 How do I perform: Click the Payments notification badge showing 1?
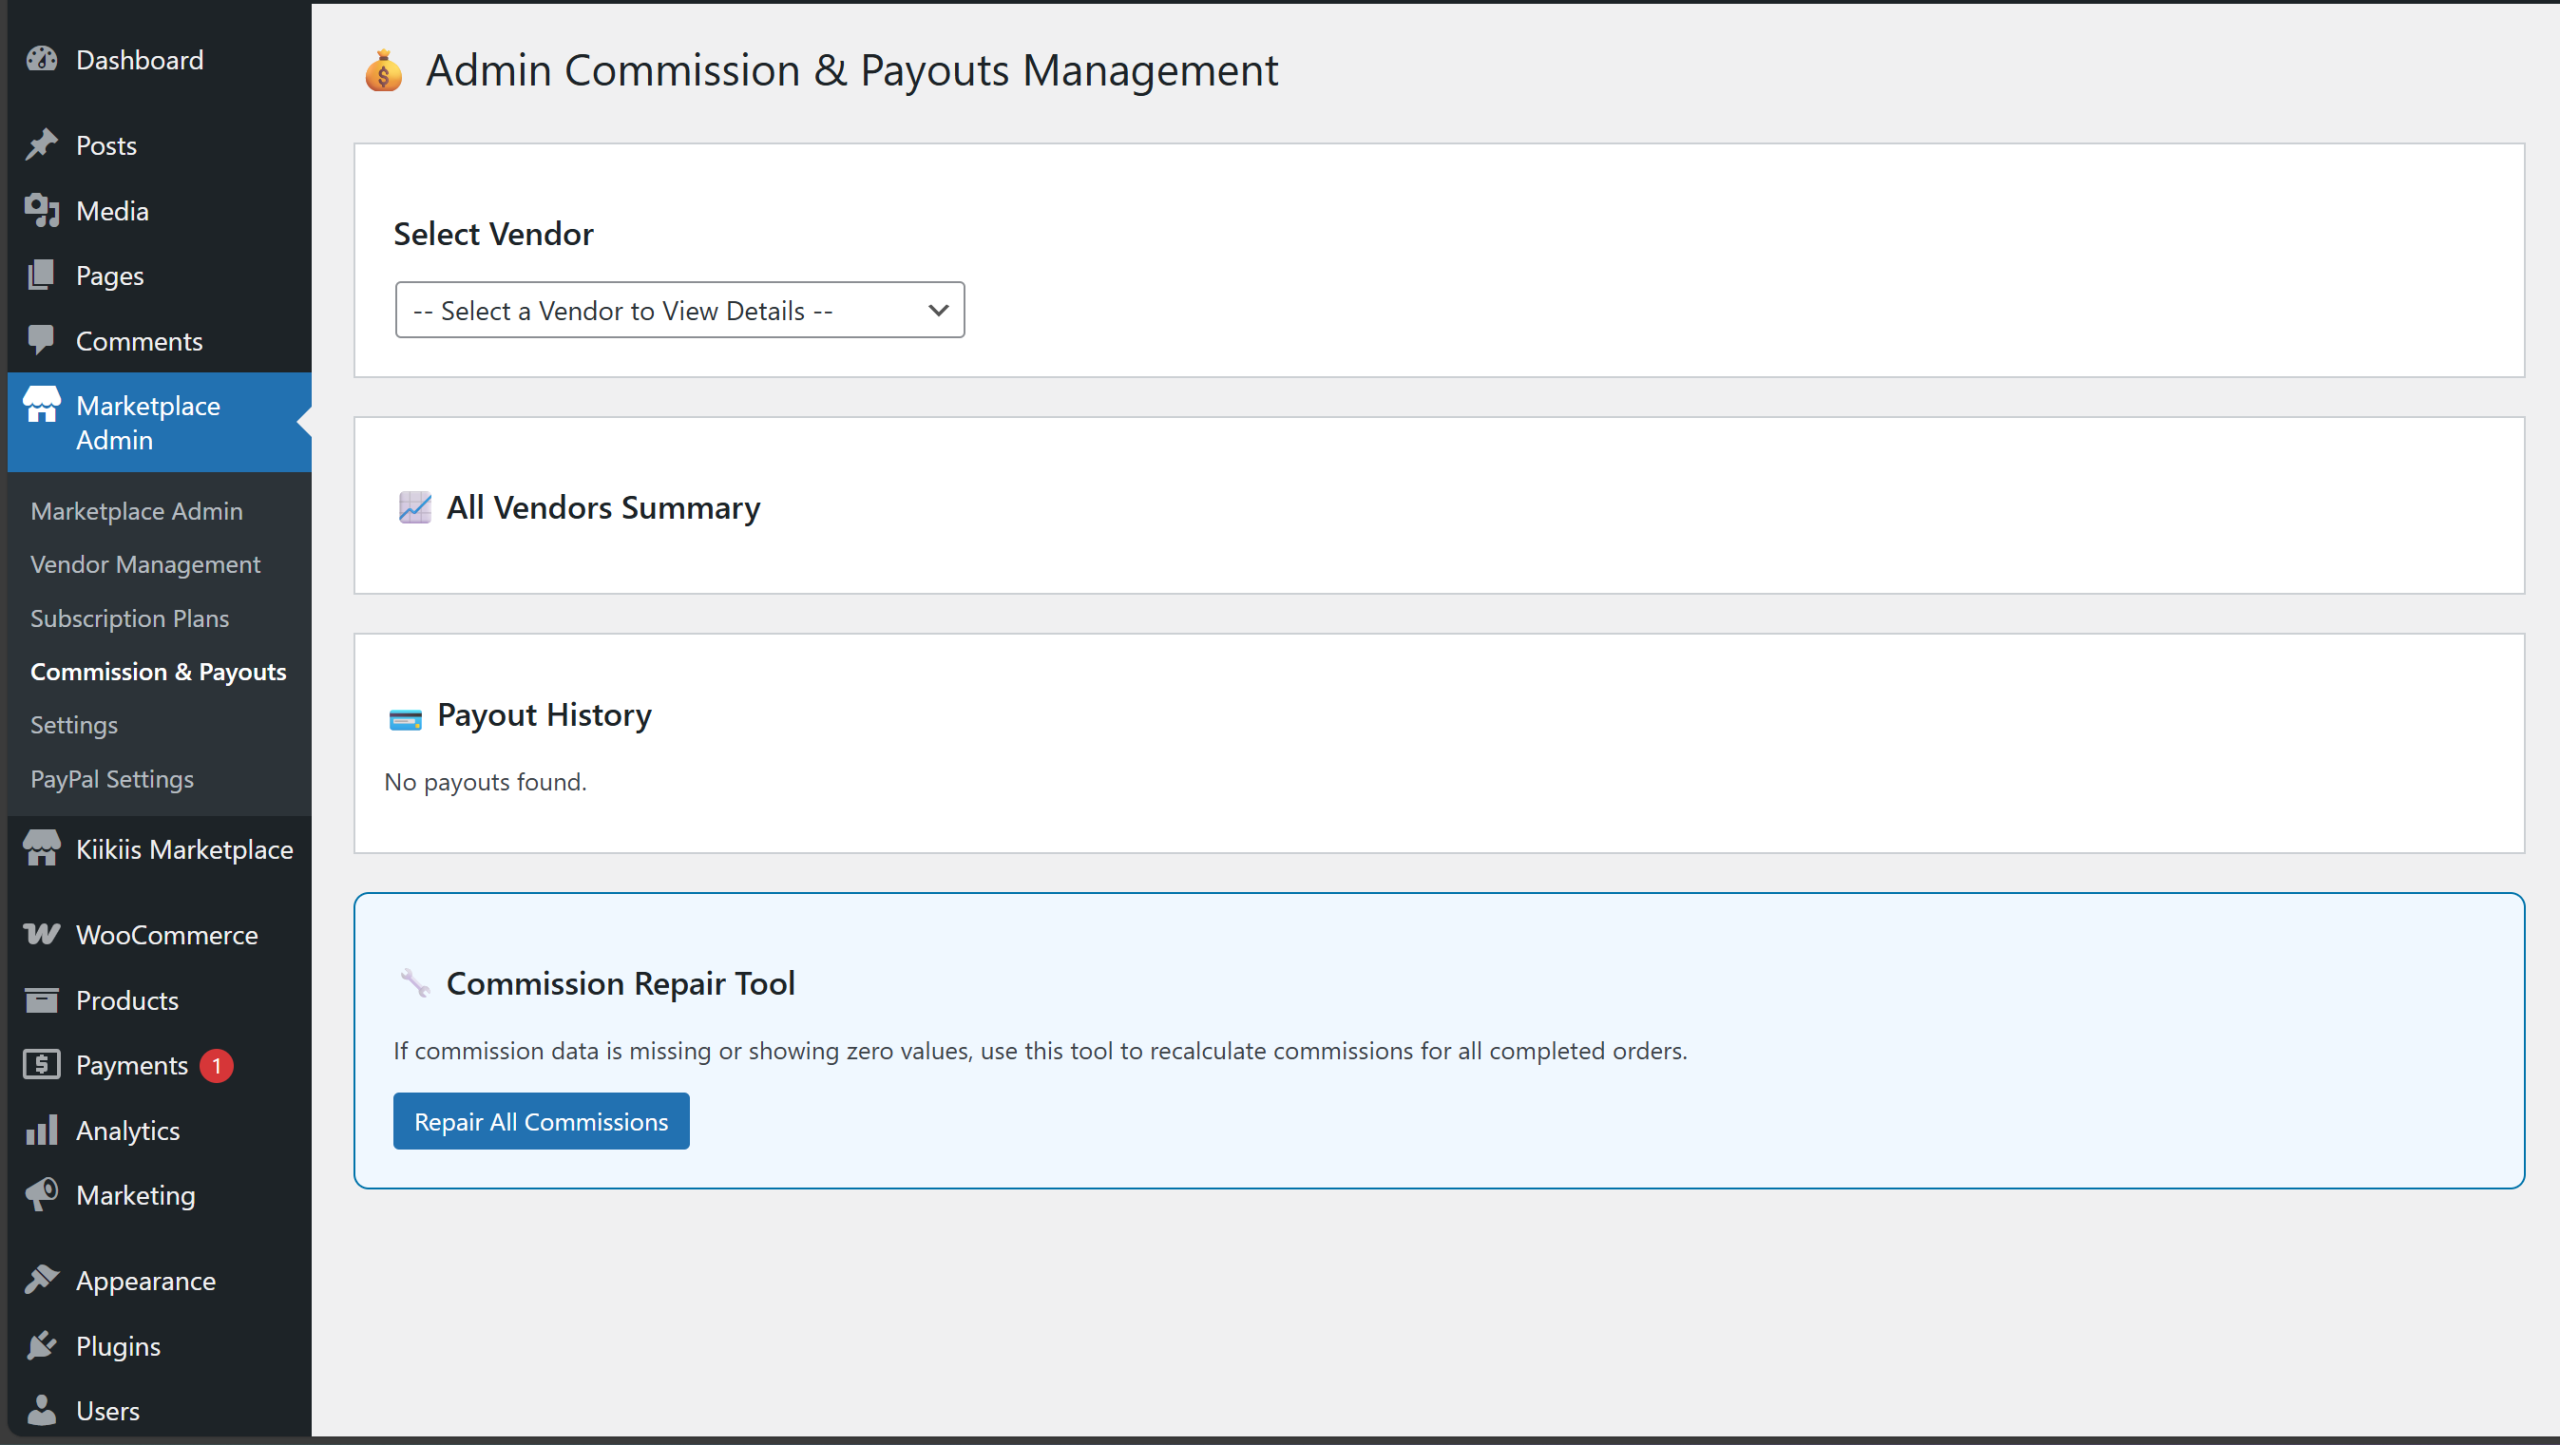(216, 1066)
